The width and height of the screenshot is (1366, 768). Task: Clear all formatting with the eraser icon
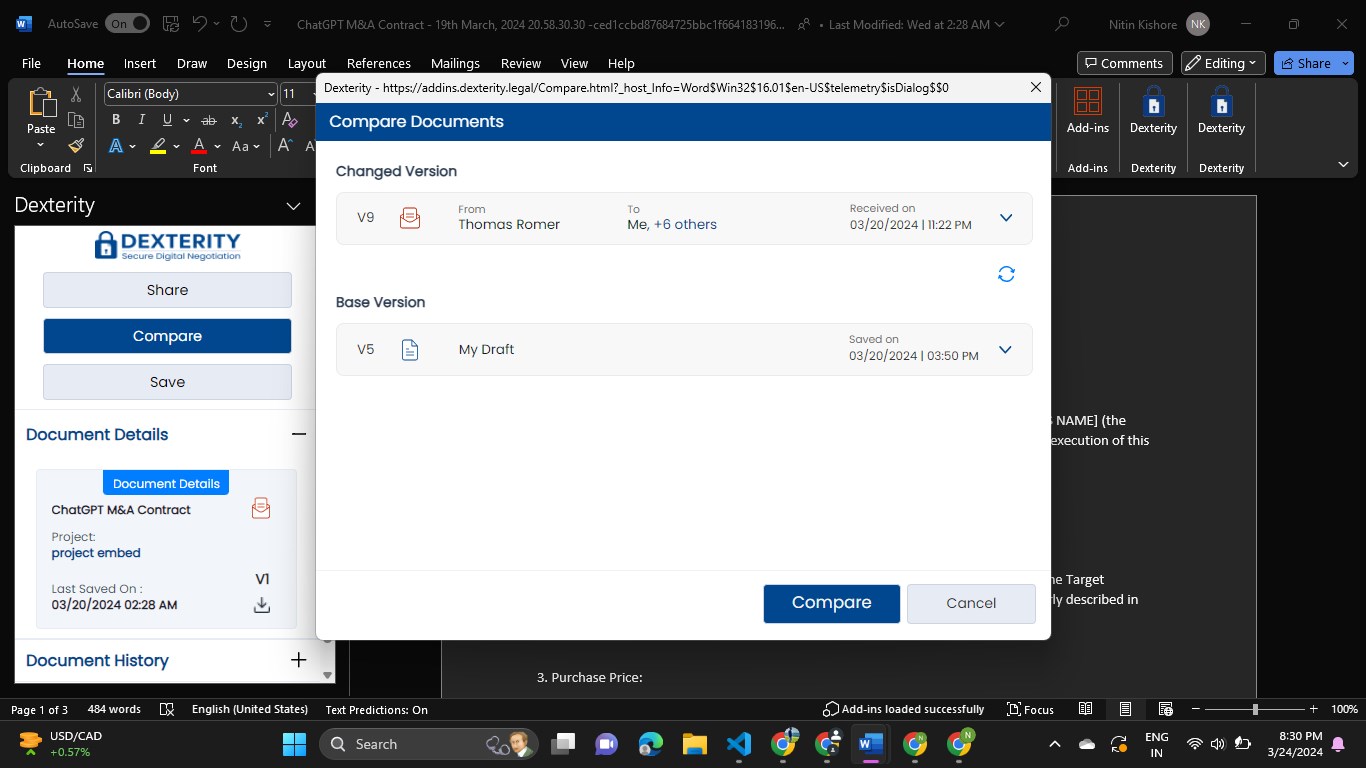click(290, 120)
